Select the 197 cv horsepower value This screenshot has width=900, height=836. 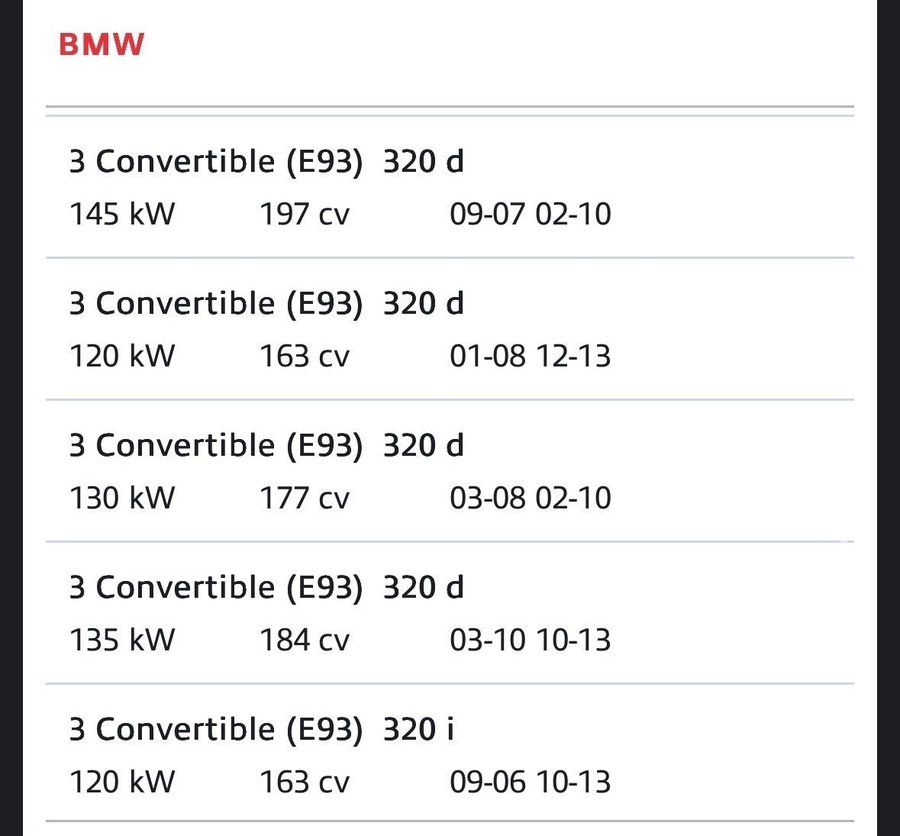tap(304, 214)
